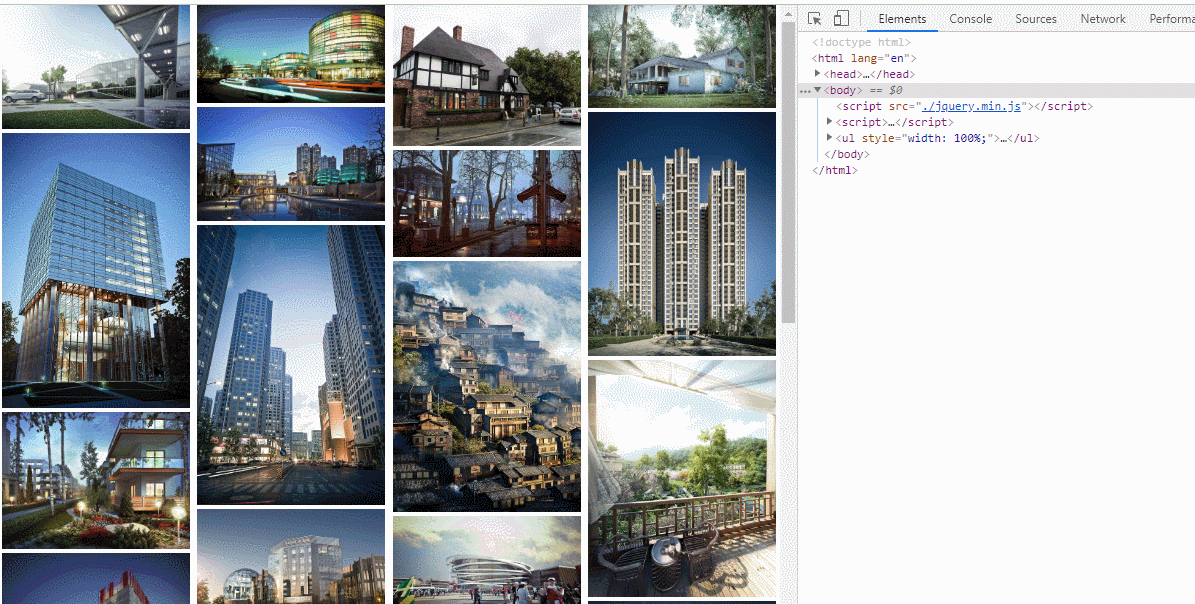Viewport: 1195px width, 604px height.
Task: Open the colorful curved glass building night image
Action: (x=291, y=53)
